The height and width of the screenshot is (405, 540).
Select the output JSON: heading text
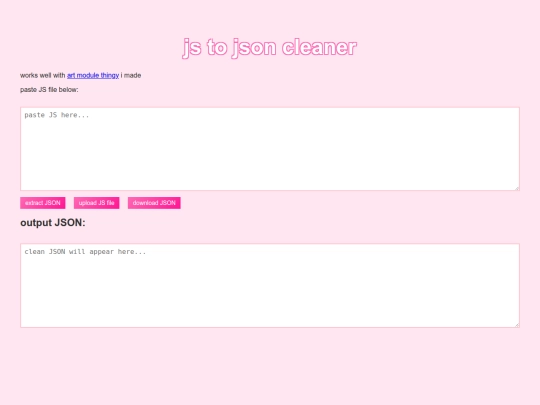(53, 223)
